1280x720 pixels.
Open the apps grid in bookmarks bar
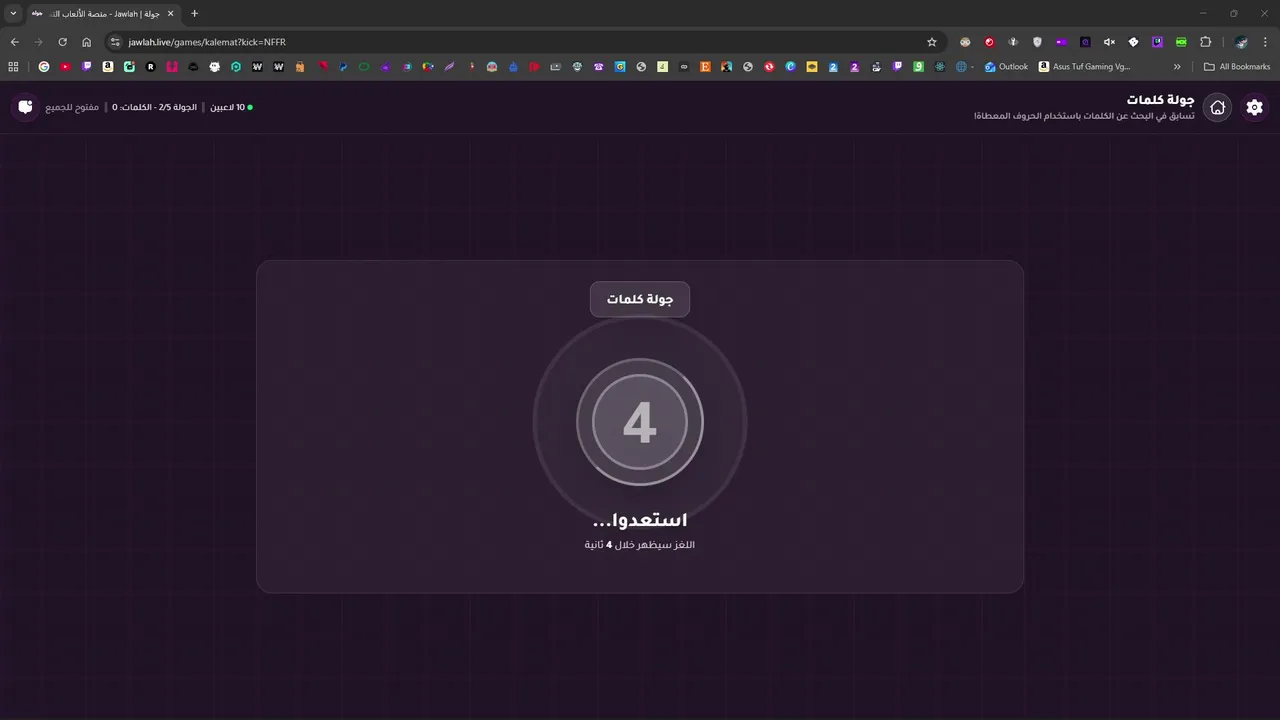(13, 67)
